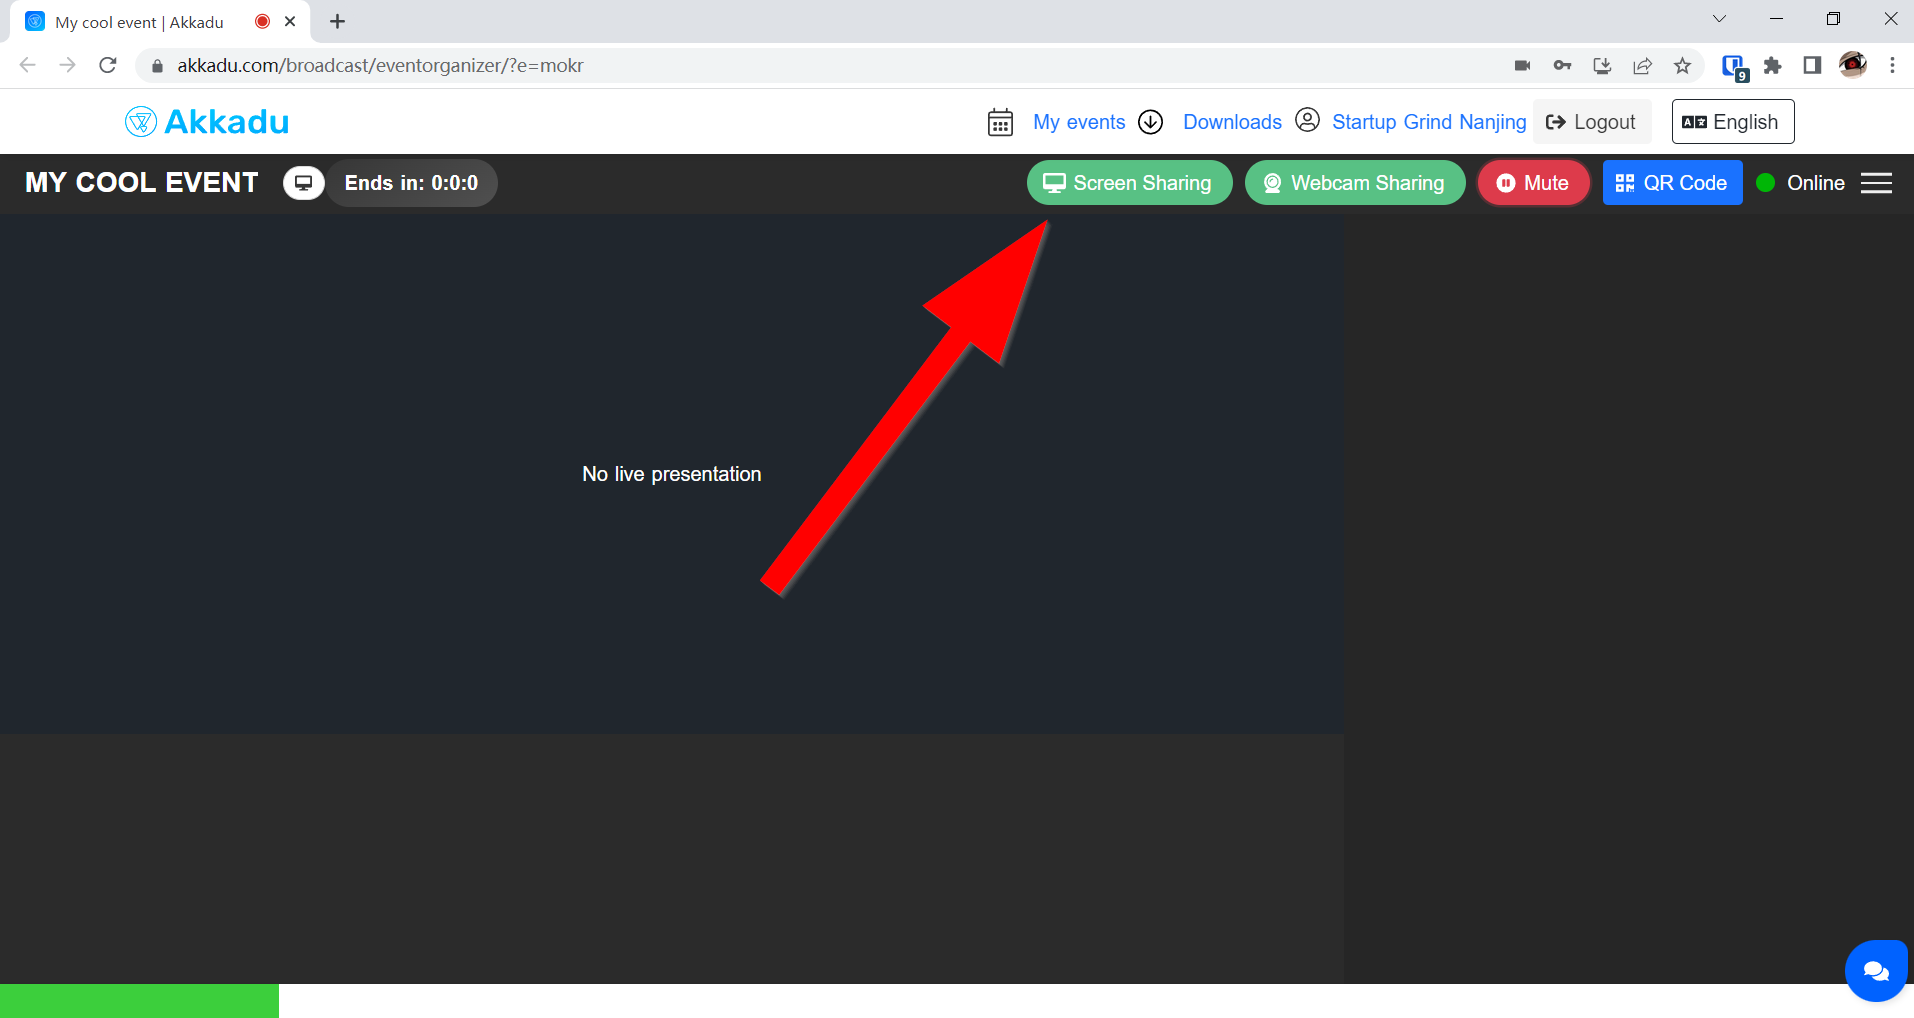Viewport: 1914px width, 1018px height.
Task: Open the hamburger menu beside Online
Action: (x=1876, y=183)
